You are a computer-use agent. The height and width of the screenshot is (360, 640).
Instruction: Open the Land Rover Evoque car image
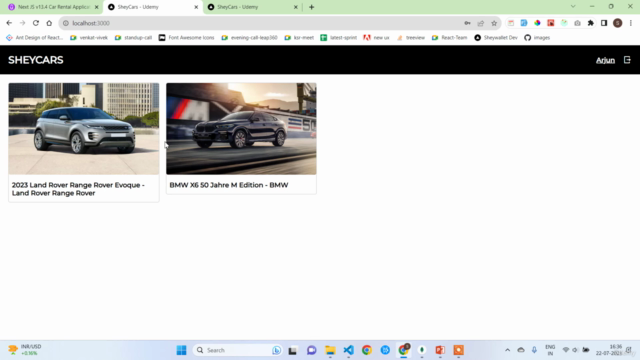point(84,129)
